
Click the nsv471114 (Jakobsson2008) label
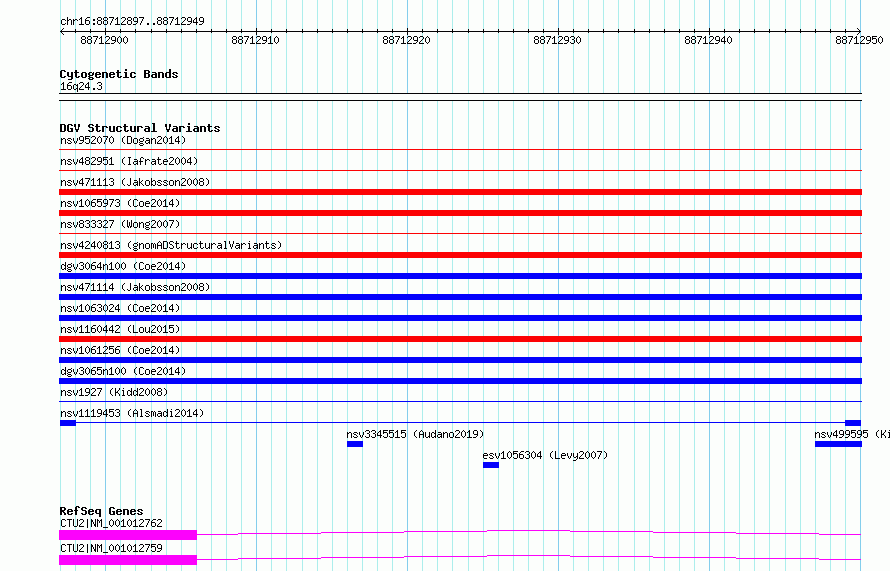[x=135, y=287]
